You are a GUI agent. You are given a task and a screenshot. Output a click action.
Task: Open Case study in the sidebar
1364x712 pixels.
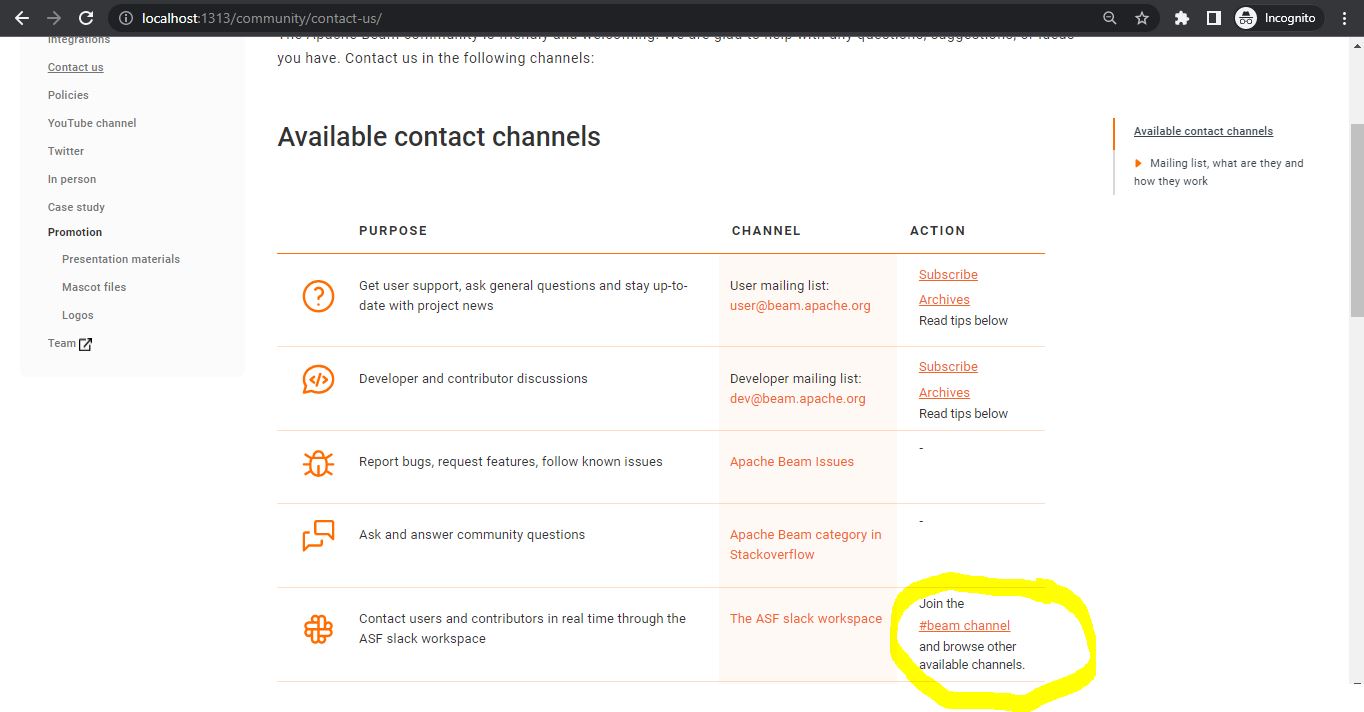click(x=76, y=207)
